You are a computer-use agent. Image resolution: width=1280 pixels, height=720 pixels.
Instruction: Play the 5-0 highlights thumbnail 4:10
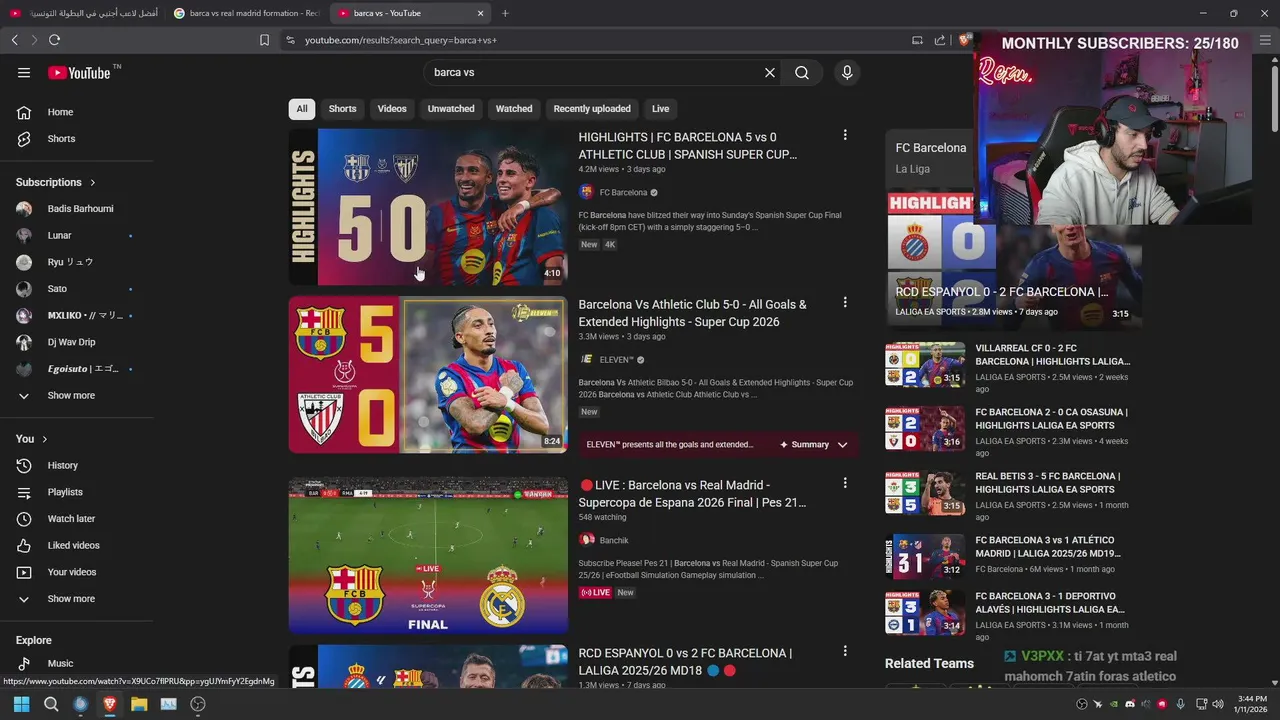(428, 206)
